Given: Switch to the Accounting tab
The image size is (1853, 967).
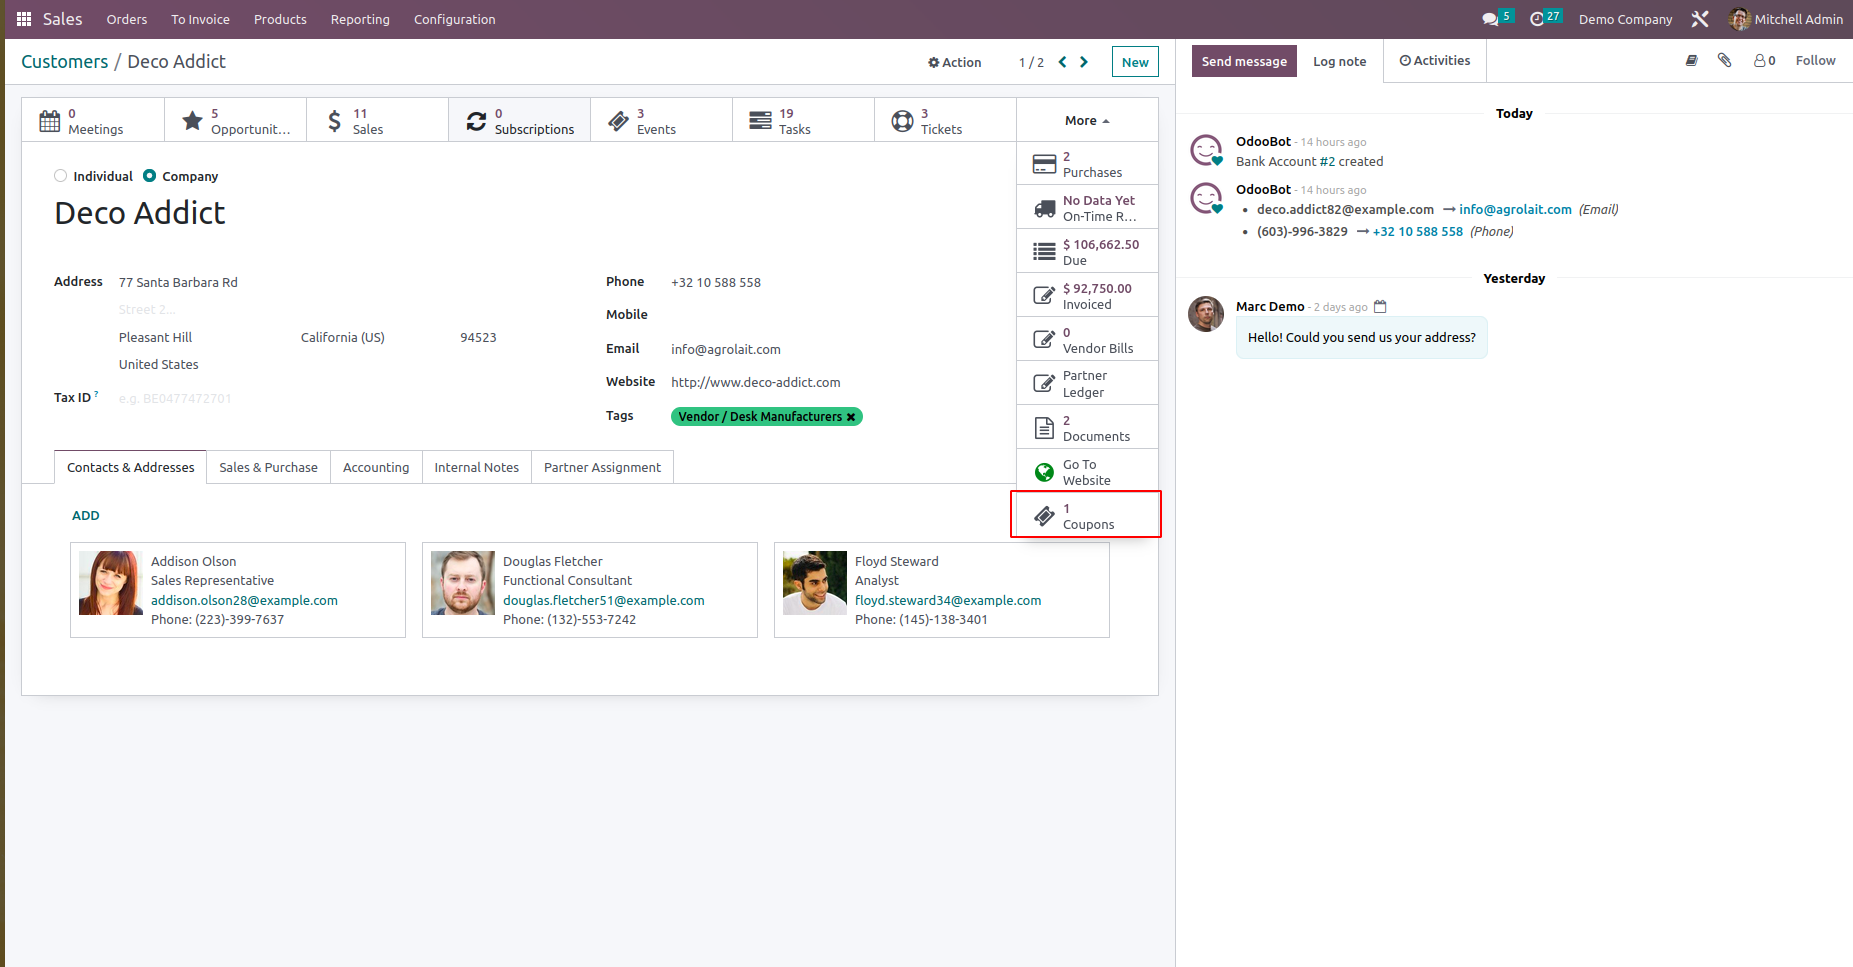Looking at the screenshot, I should 376,467.
